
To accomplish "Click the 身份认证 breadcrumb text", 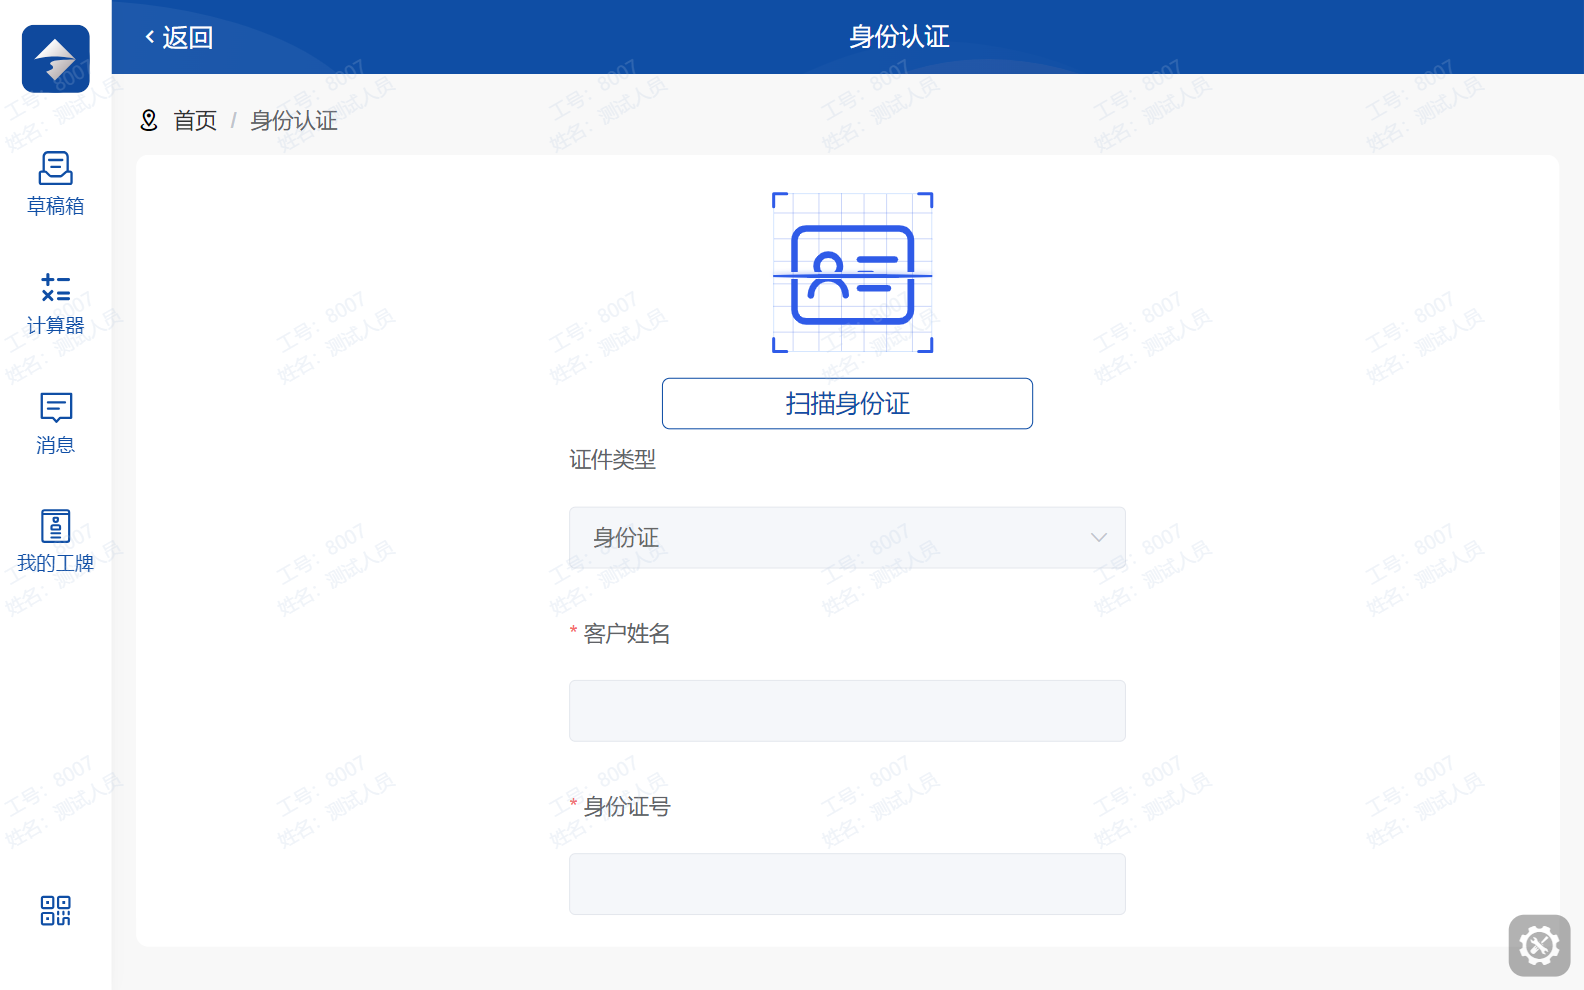I will [294, 121].
